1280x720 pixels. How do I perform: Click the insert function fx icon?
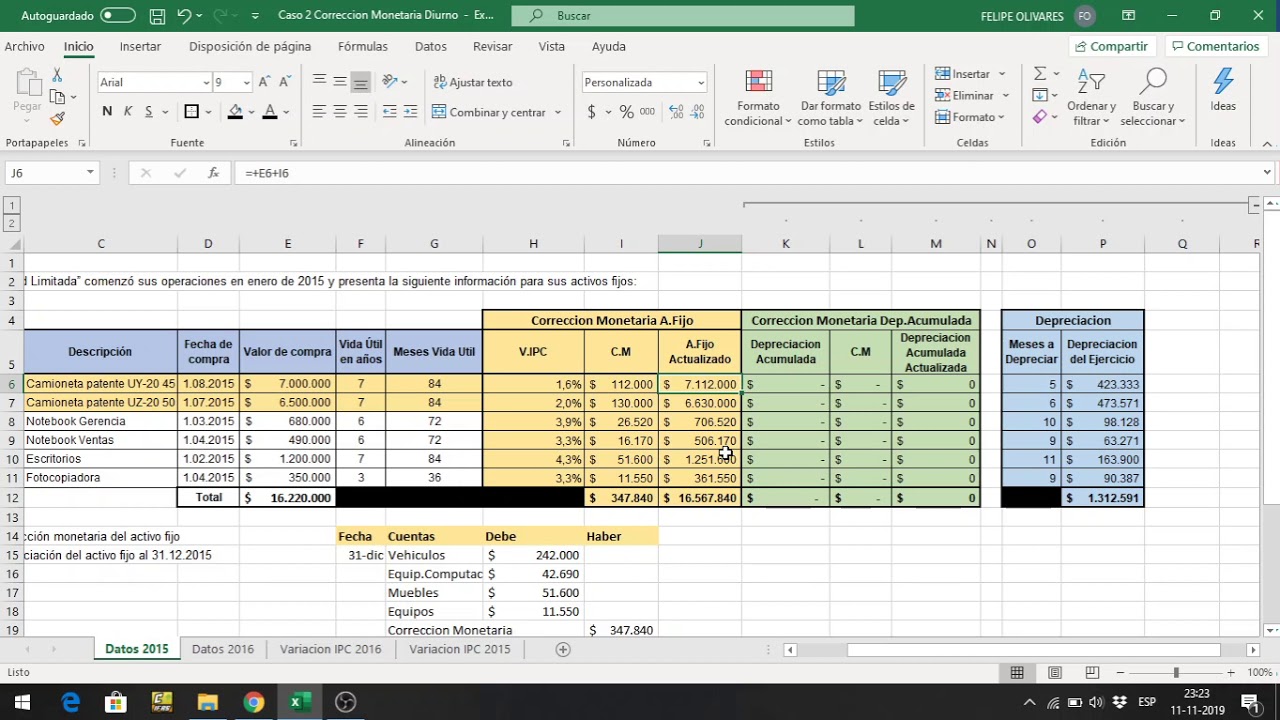[213, 173]
